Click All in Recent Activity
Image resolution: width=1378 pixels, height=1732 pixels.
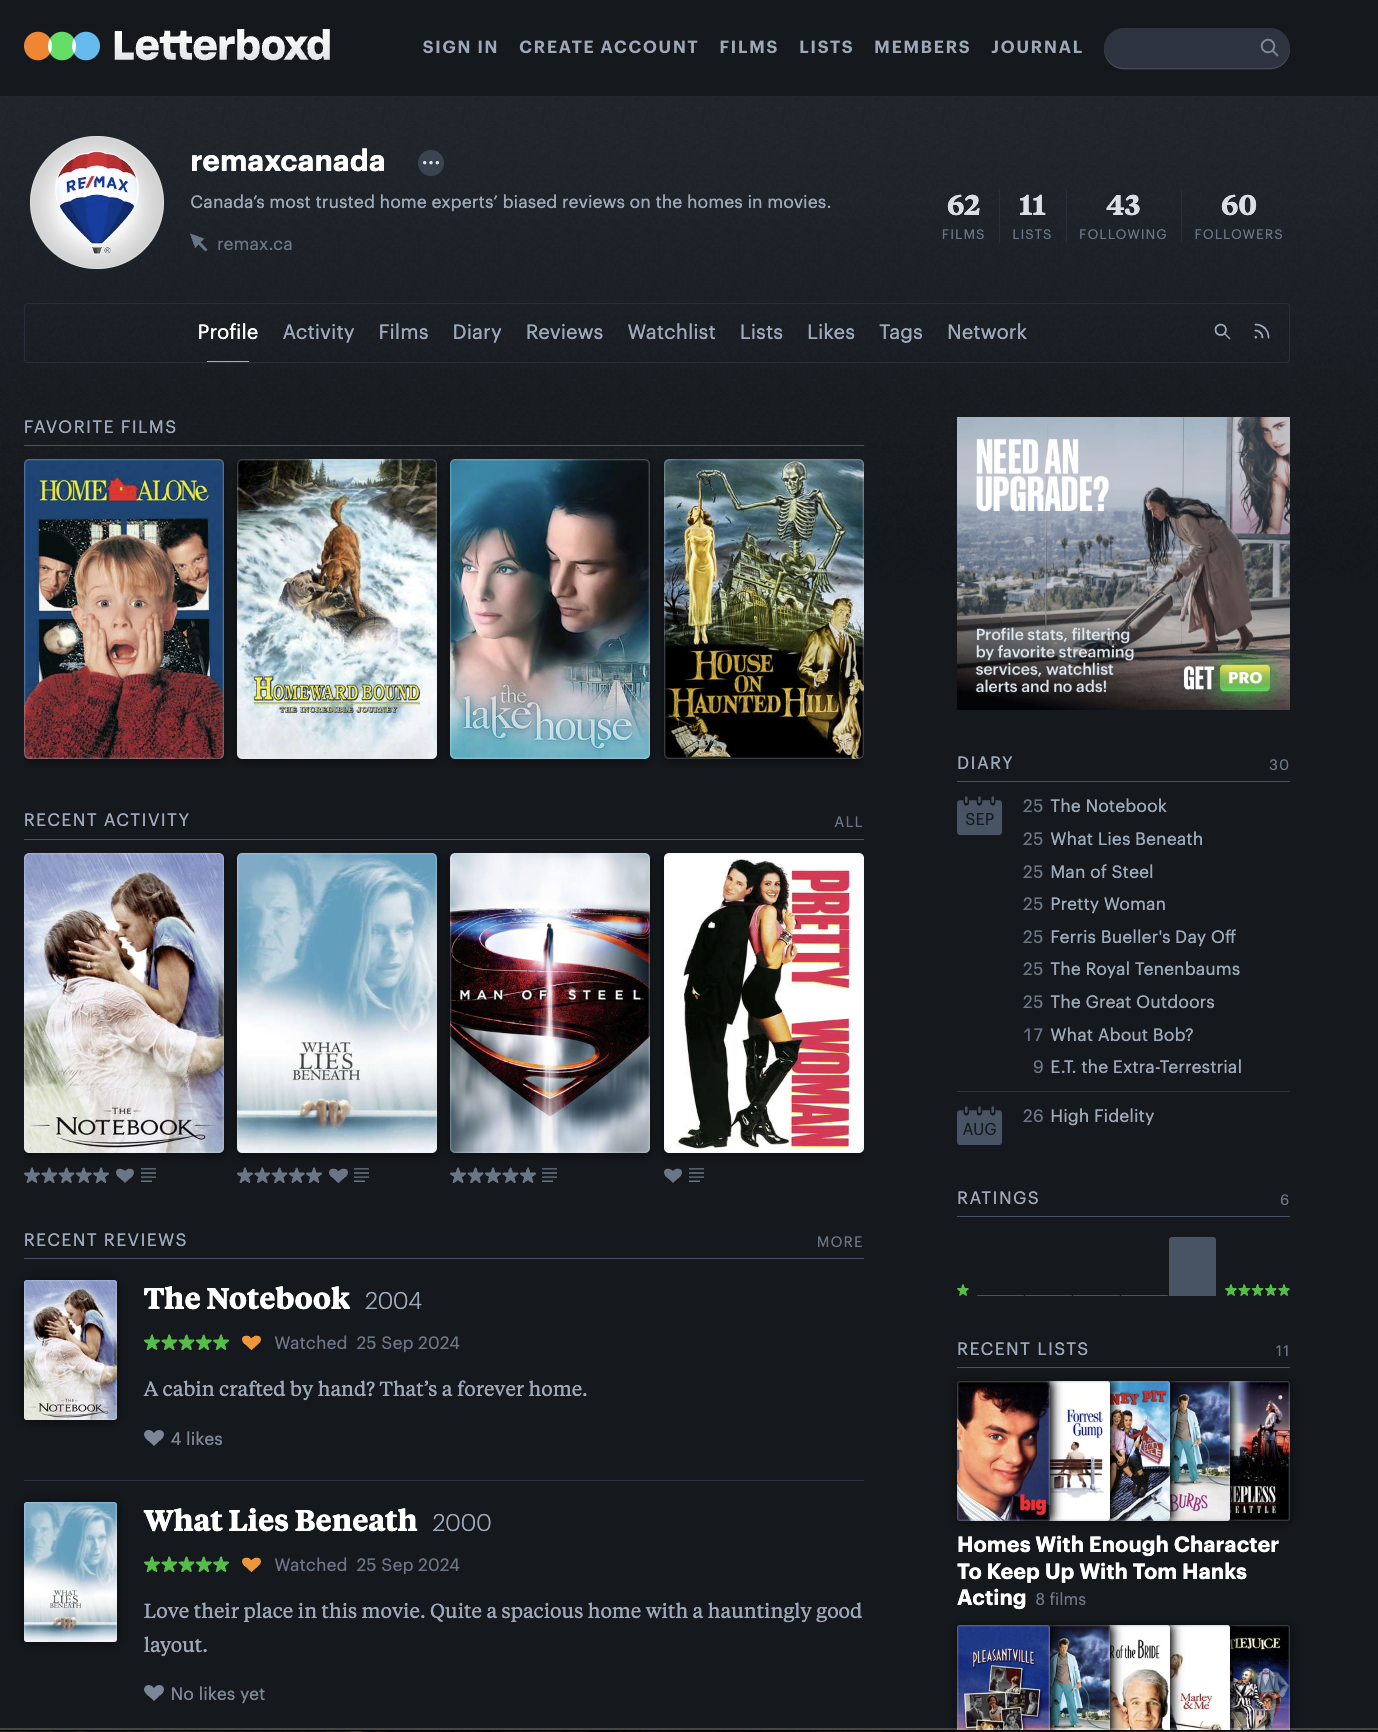(x=848, y=822)
